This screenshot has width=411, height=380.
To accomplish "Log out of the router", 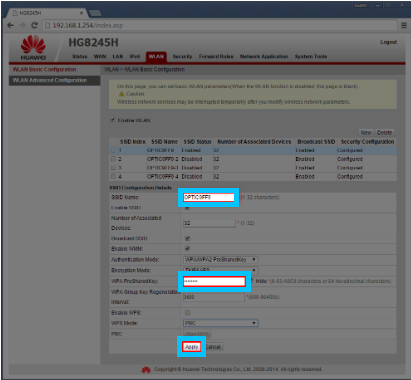I will (x=389, y=42).
